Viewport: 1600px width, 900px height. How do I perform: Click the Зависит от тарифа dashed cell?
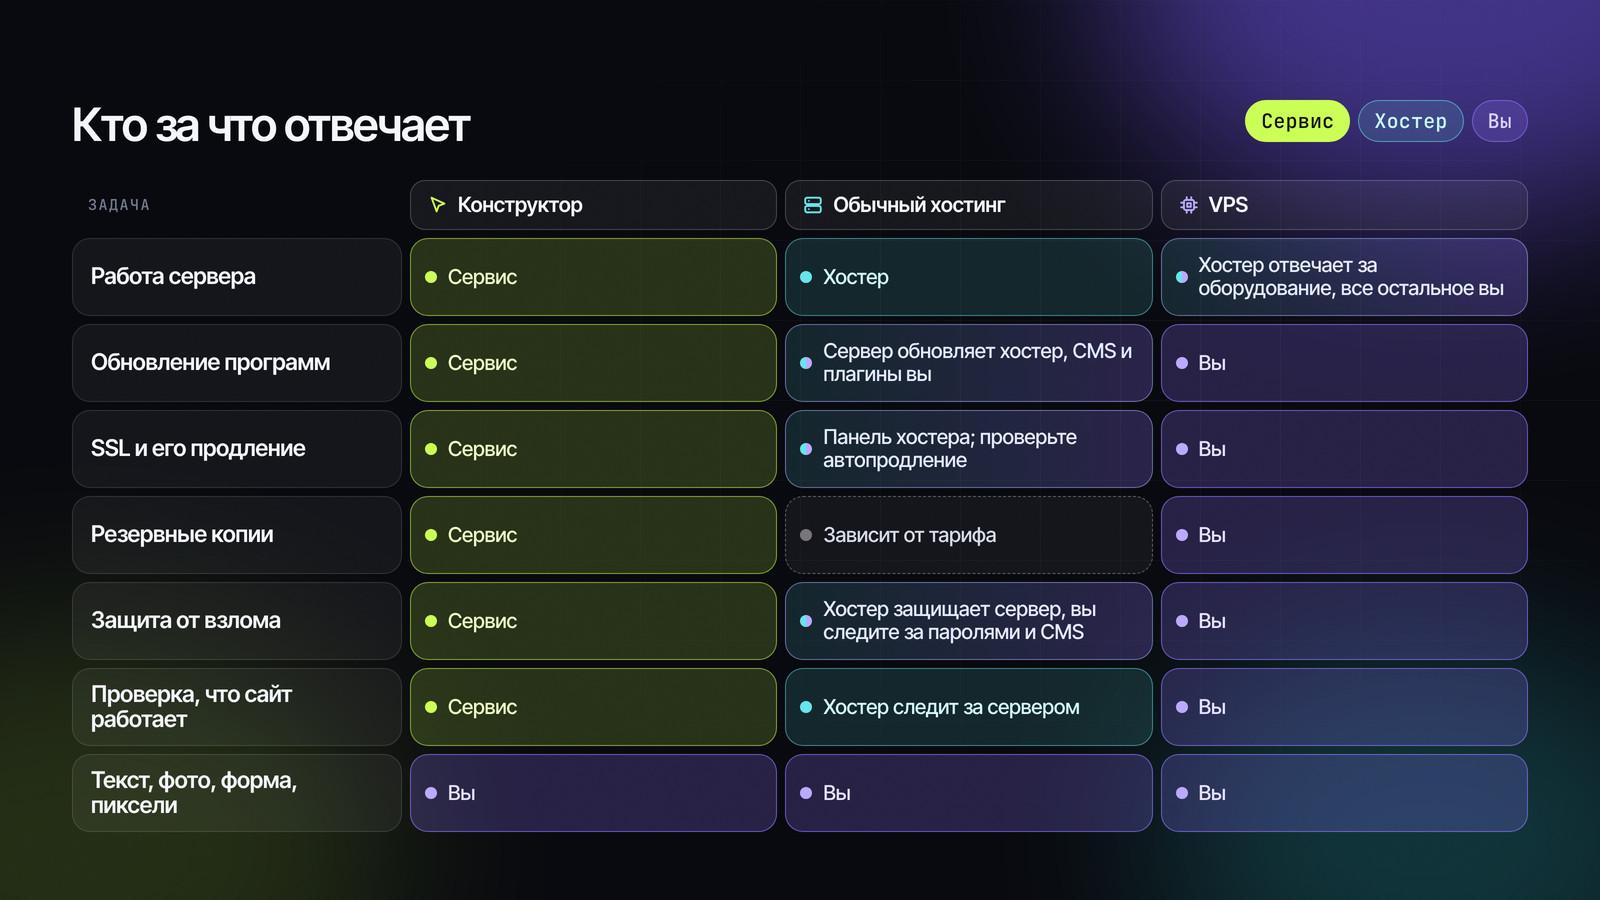click(x=969, y=535)
